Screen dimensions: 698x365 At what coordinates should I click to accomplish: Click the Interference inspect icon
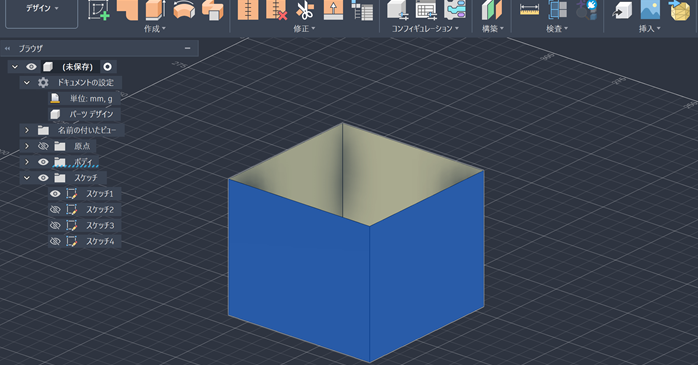click(557, 10)
